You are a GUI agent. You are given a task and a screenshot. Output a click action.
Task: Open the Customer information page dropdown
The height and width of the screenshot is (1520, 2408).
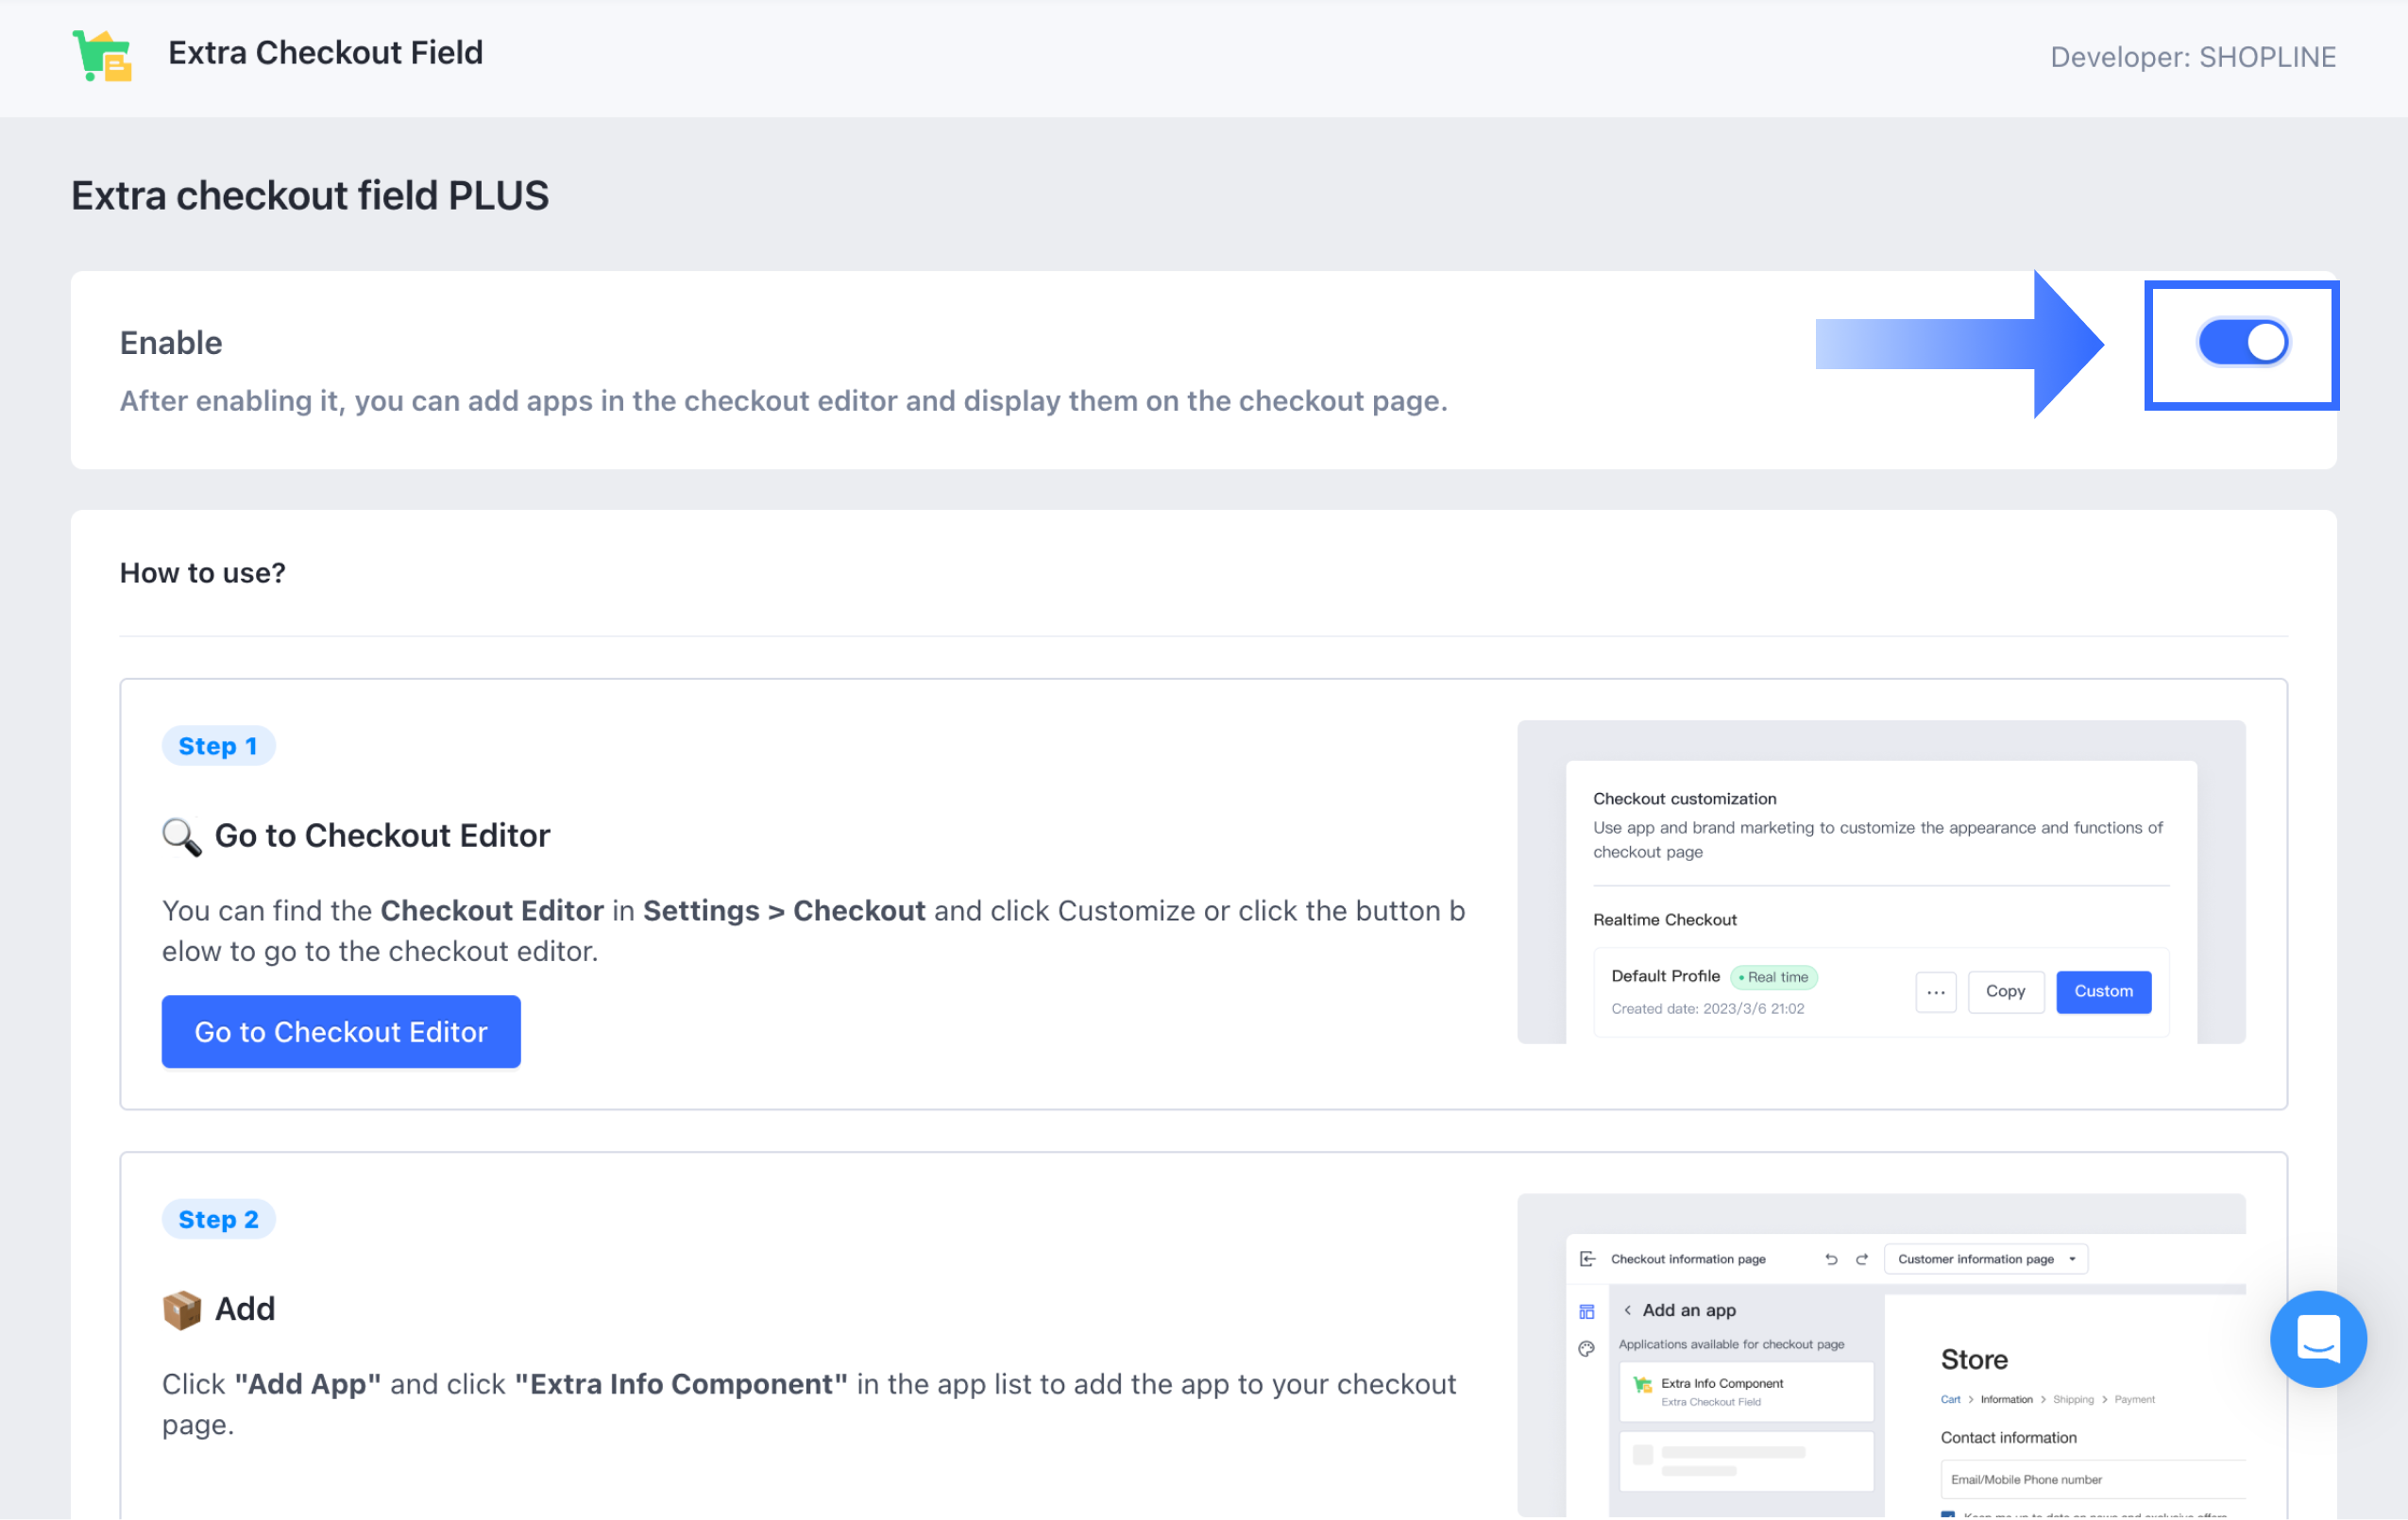[1985, 1259]
